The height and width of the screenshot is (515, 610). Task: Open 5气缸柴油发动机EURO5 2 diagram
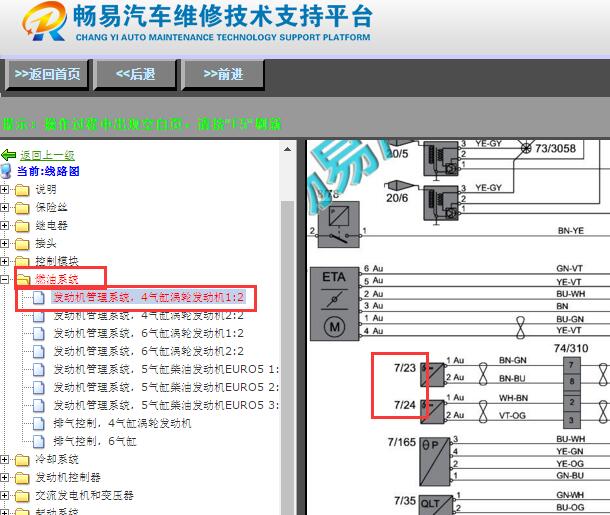point(166,387)
